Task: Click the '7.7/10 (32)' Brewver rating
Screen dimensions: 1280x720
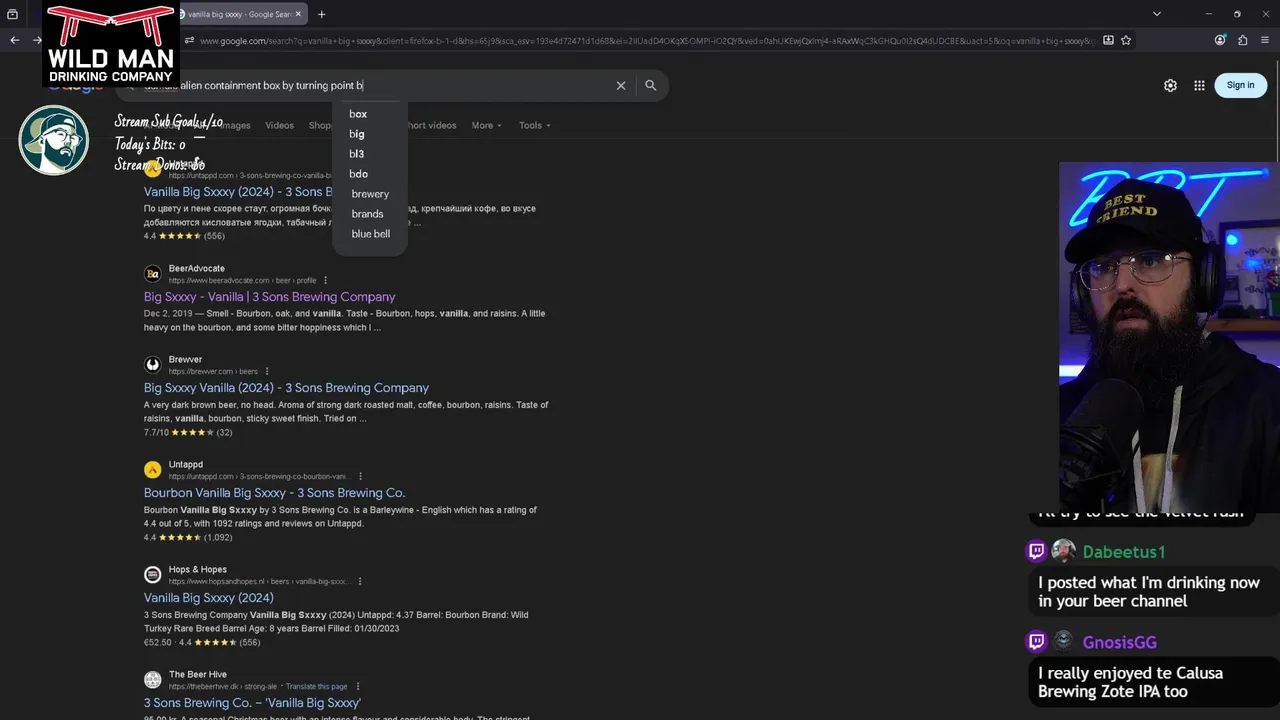Action: click(x=187, y=433)
